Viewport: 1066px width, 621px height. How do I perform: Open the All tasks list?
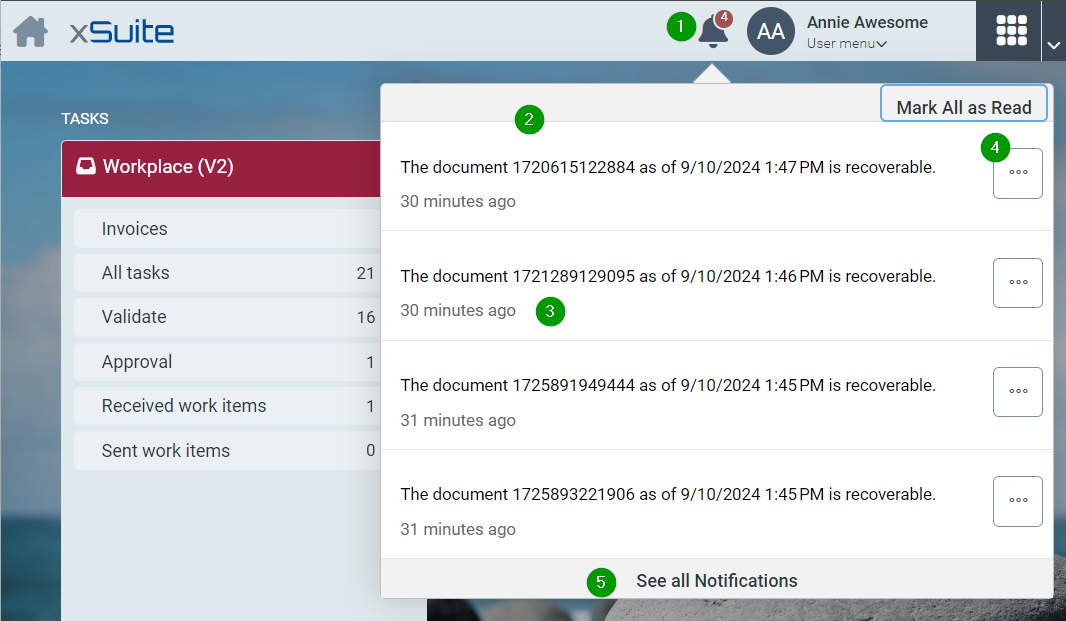pyautogui.click(x=135, y=273)
